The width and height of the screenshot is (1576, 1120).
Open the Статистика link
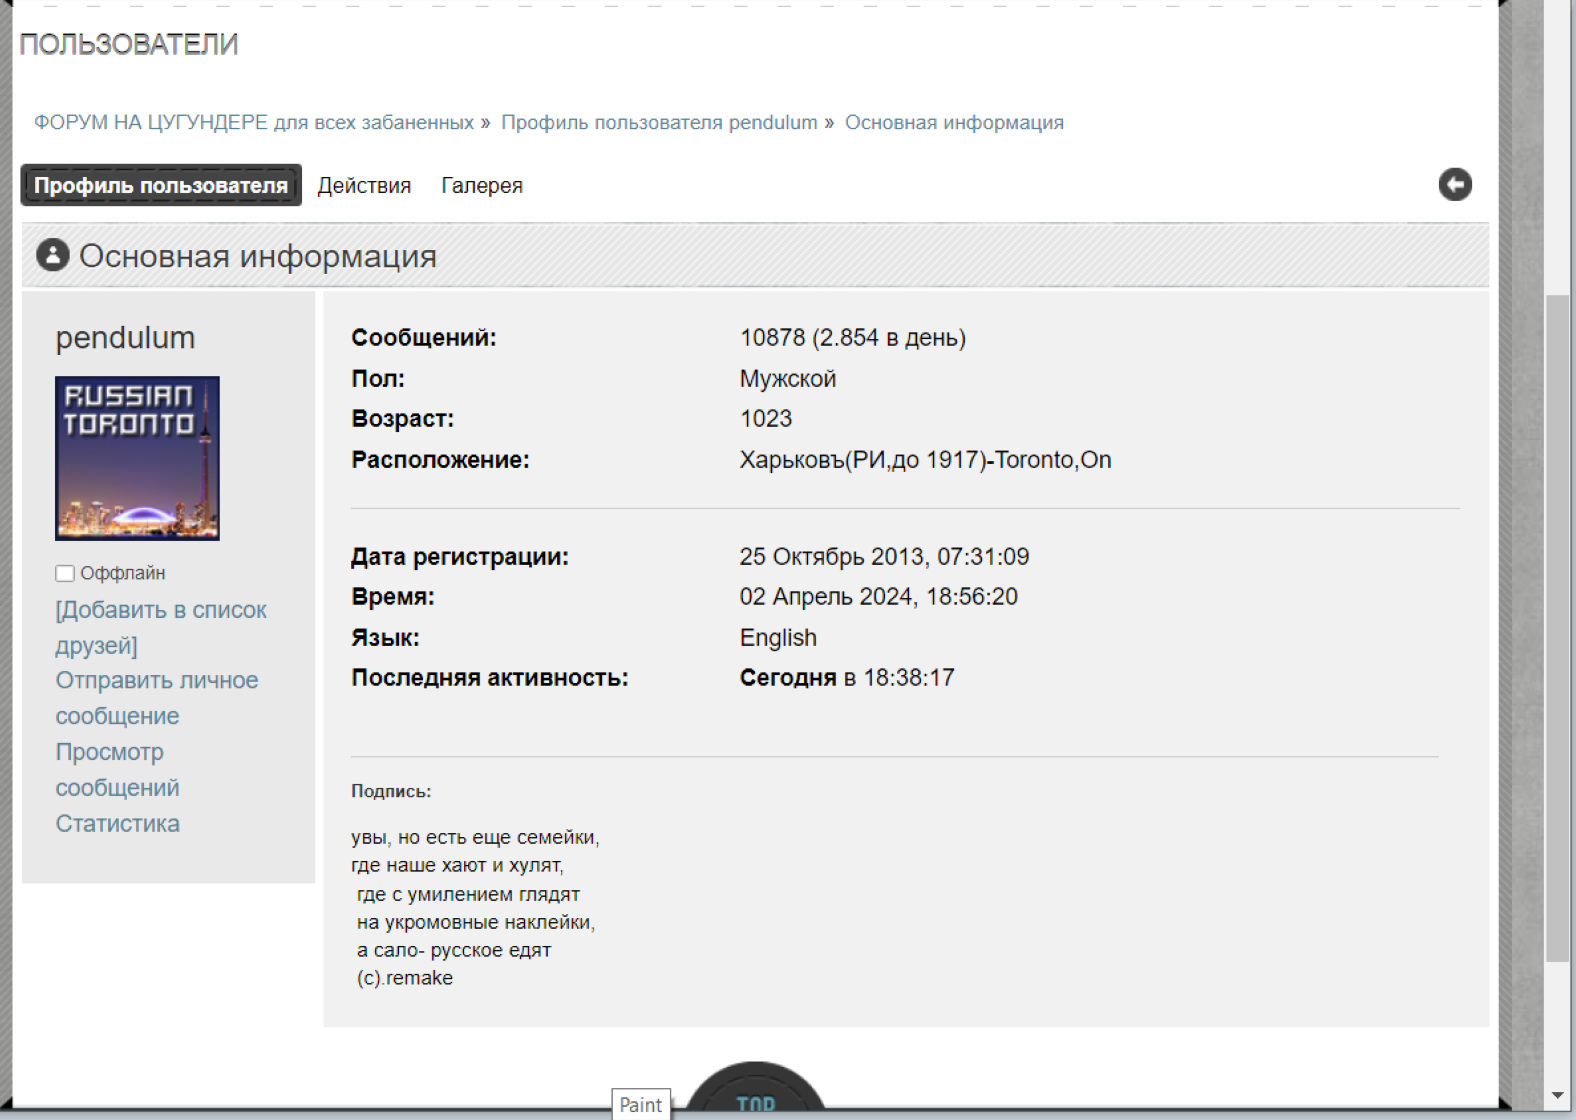tap(117, 823)
